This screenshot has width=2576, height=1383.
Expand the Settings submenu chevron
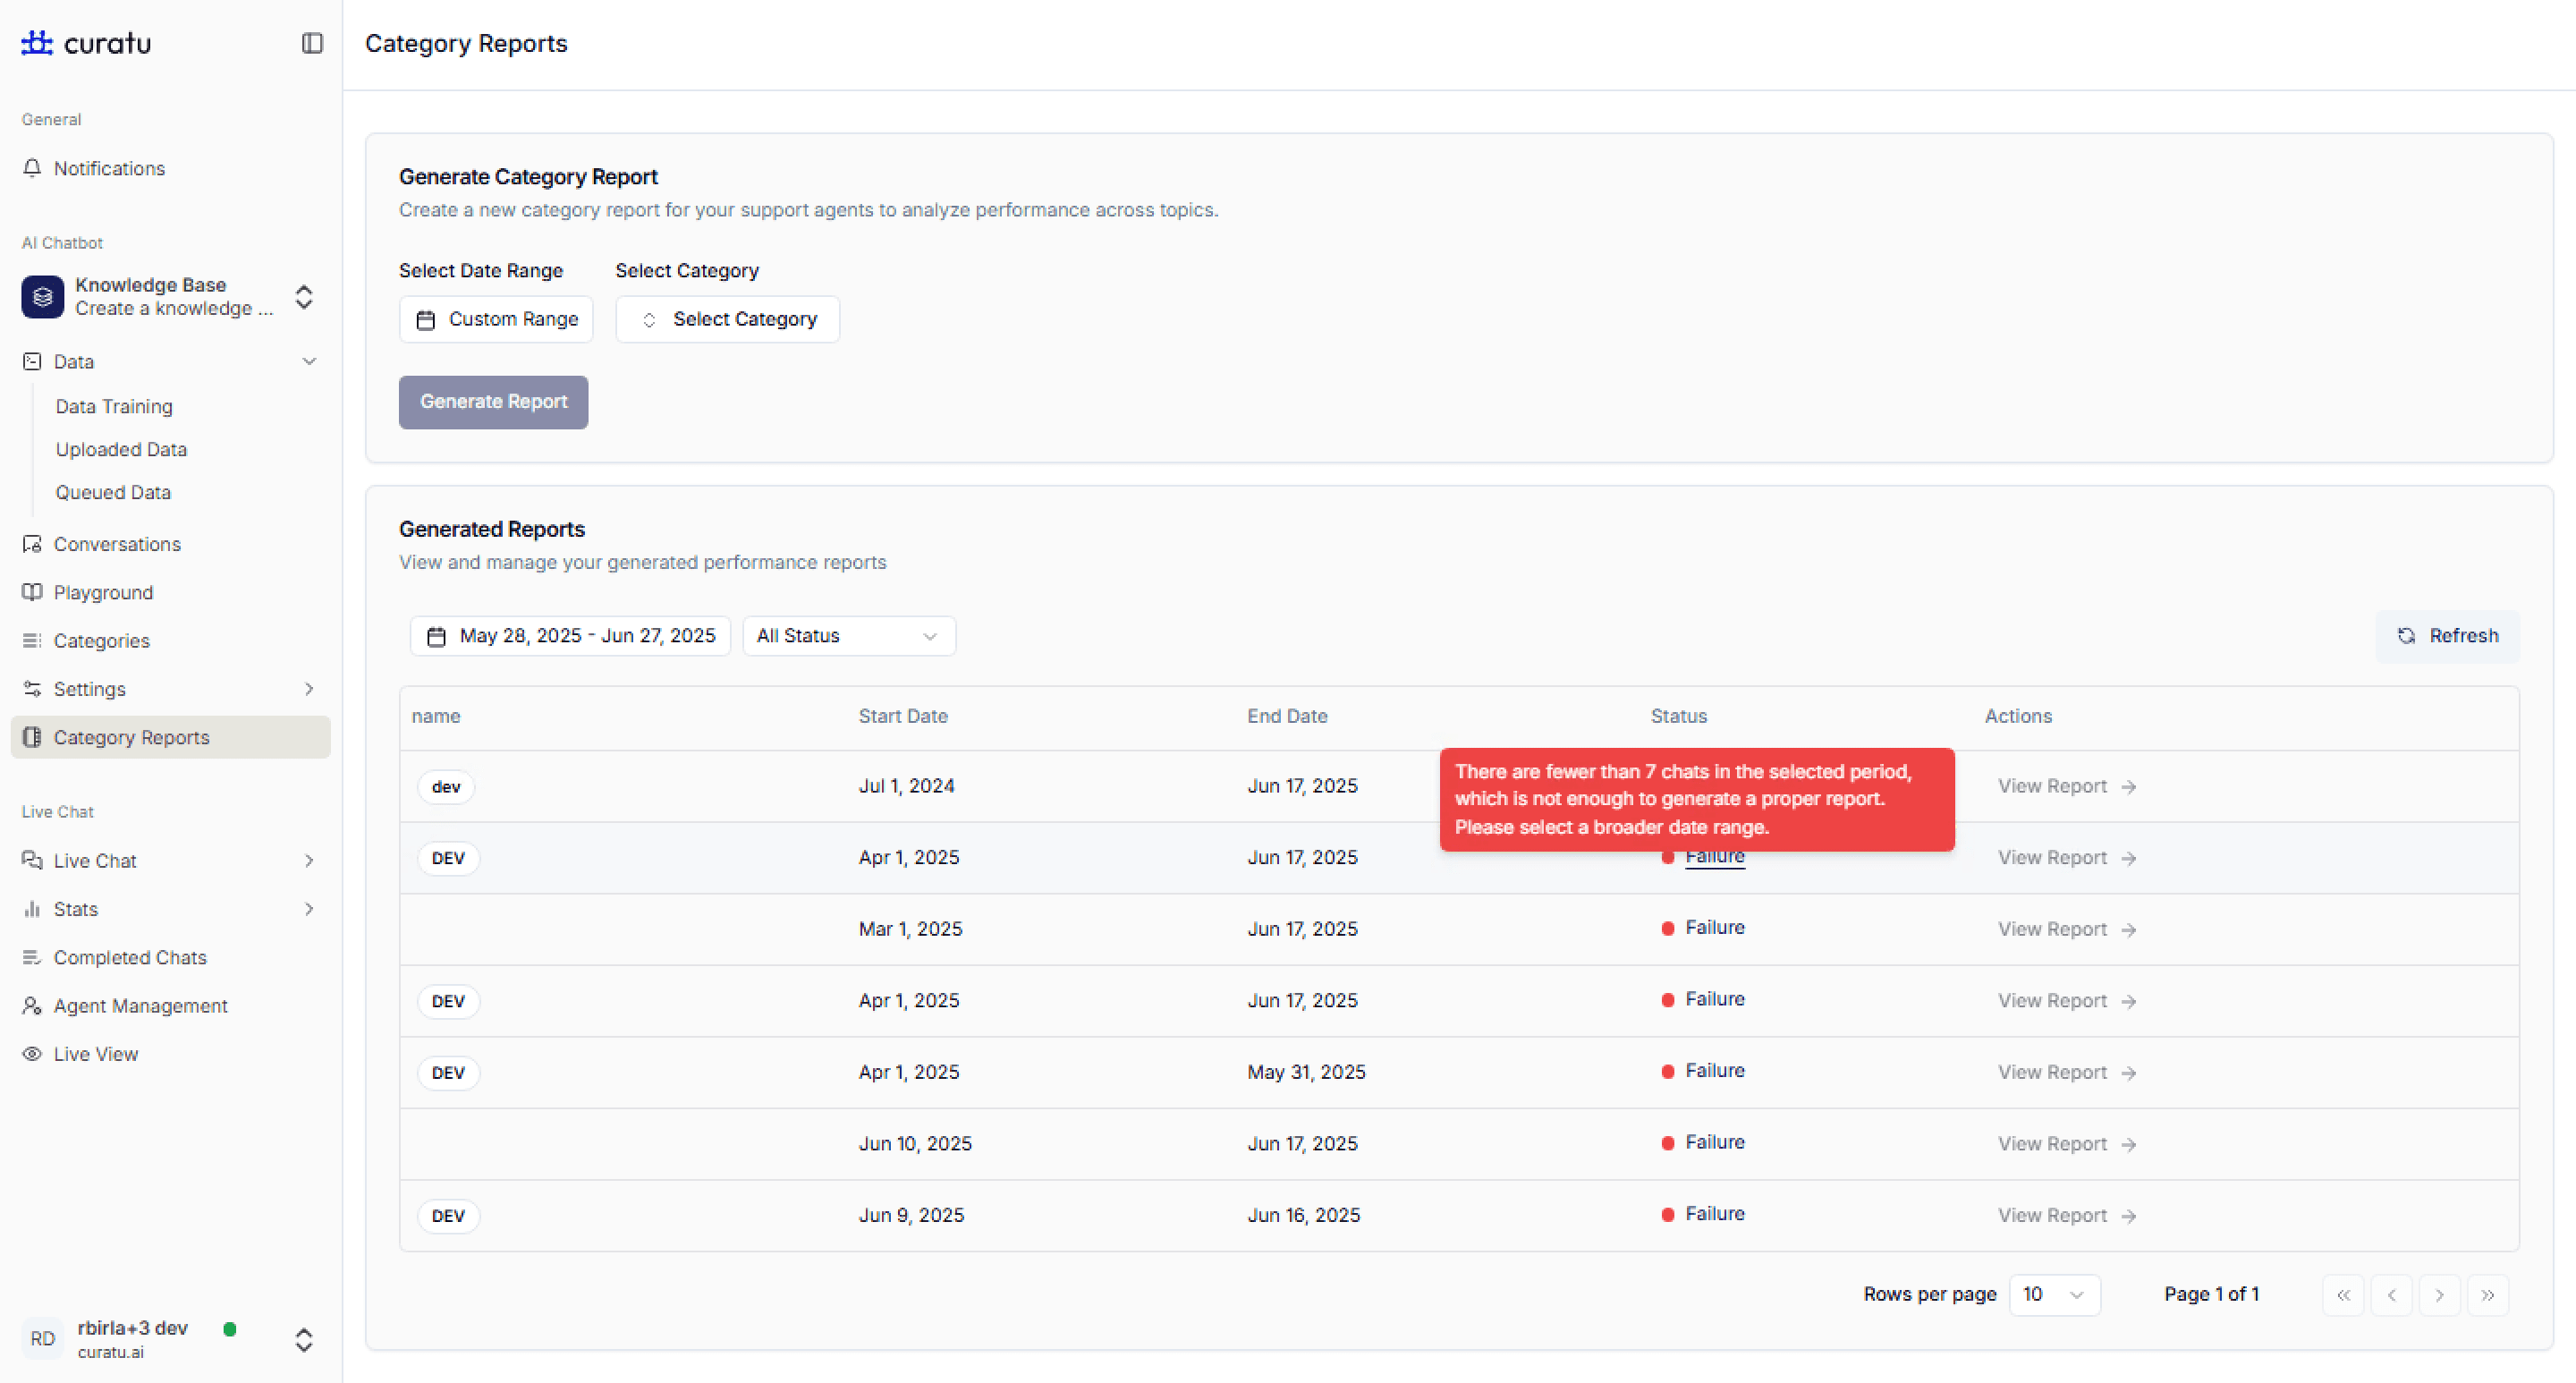click(309, 689)
